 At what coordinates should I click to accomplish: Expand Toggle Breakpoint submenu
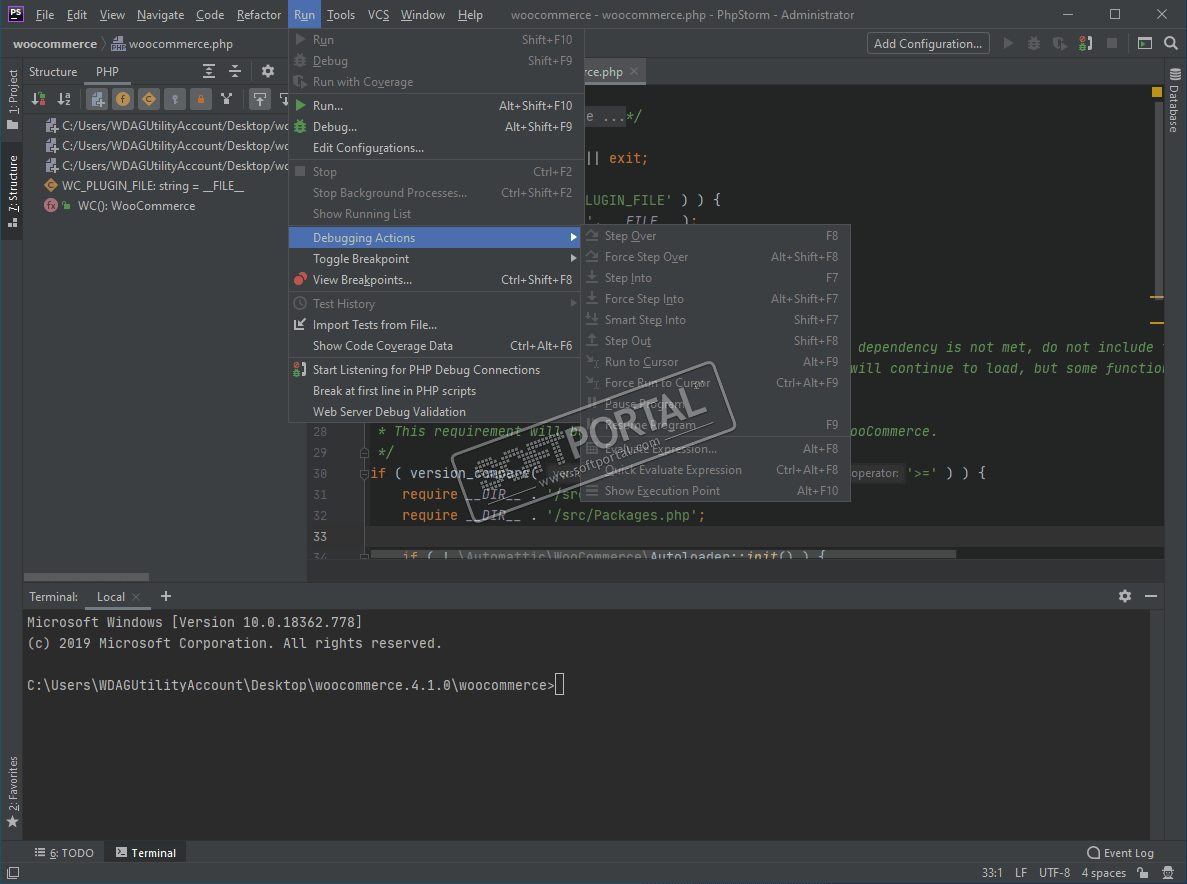(434, 259)
